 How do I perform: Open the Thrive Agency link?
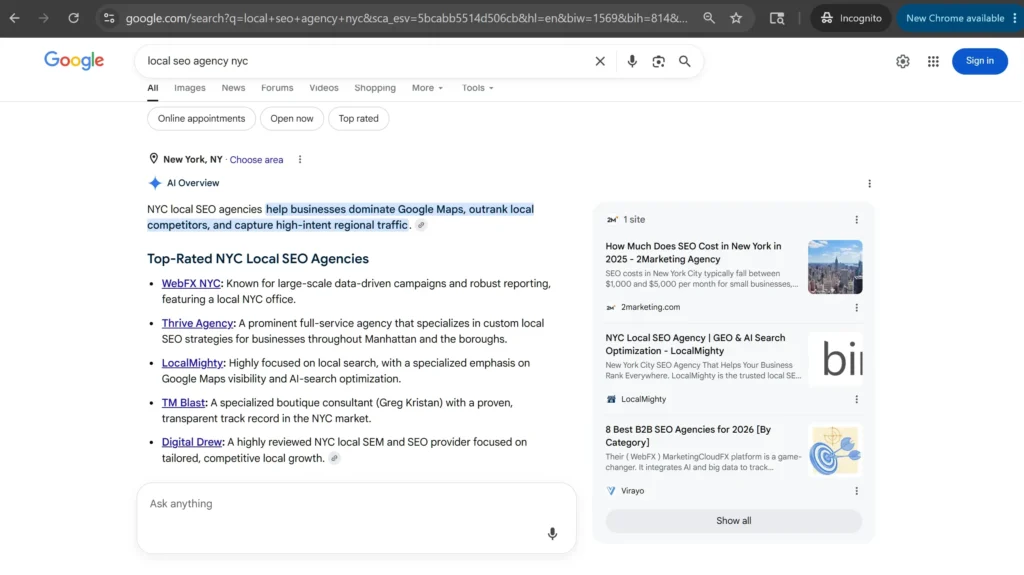click(x=197, y=323)
